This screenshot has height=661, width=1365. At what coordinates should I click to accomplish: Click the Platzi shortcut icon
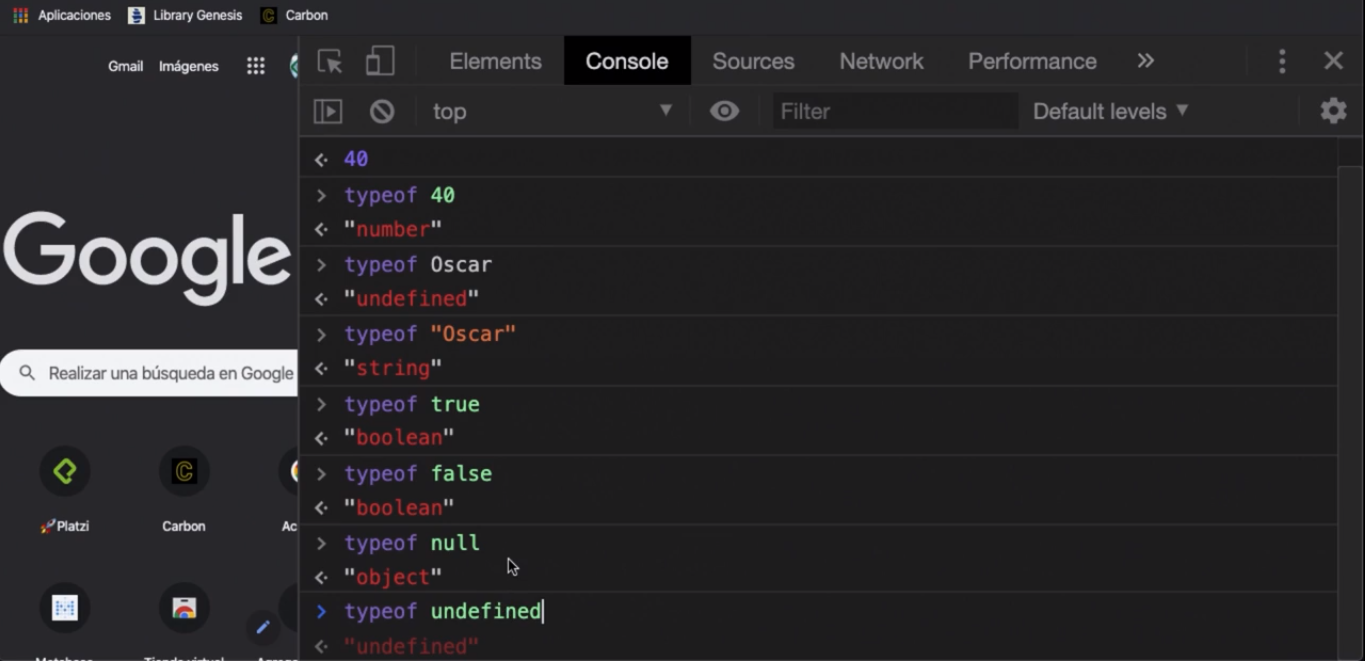click(x=65, y=472)
